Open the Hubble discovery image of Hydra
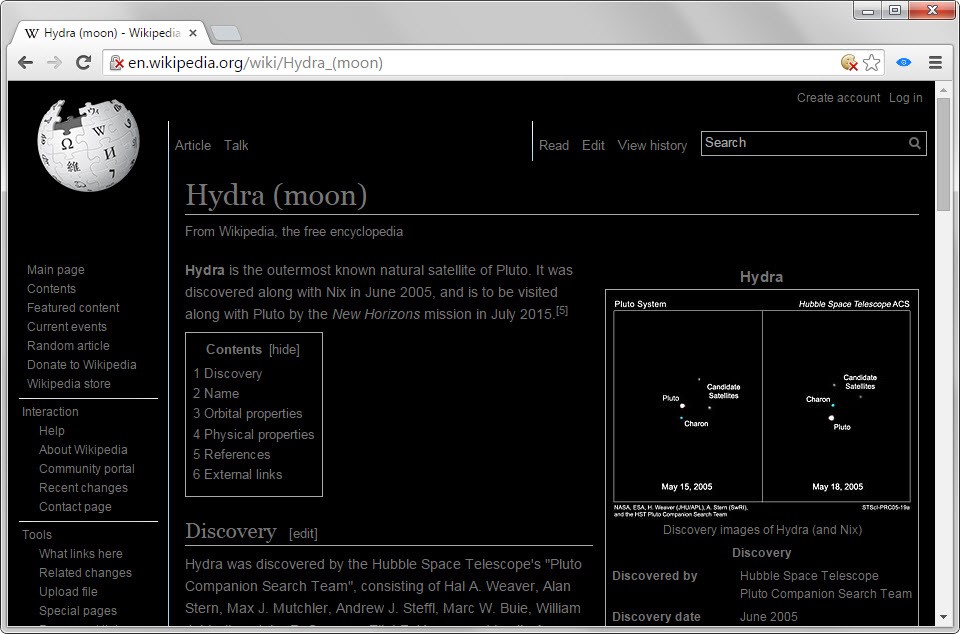 (762, 408)
